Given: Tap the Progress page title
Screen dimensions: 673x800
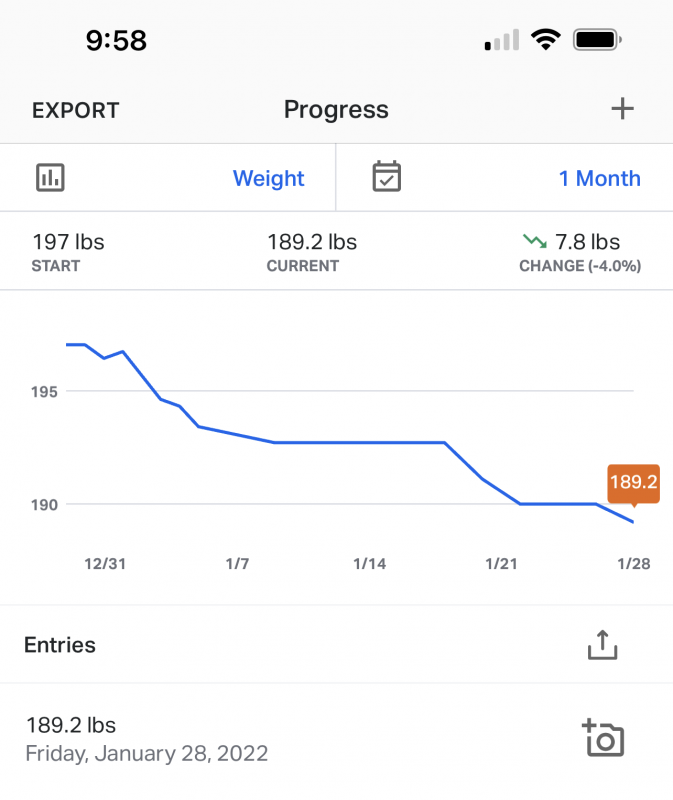Looking at the screenshot, I should [336, 109].
